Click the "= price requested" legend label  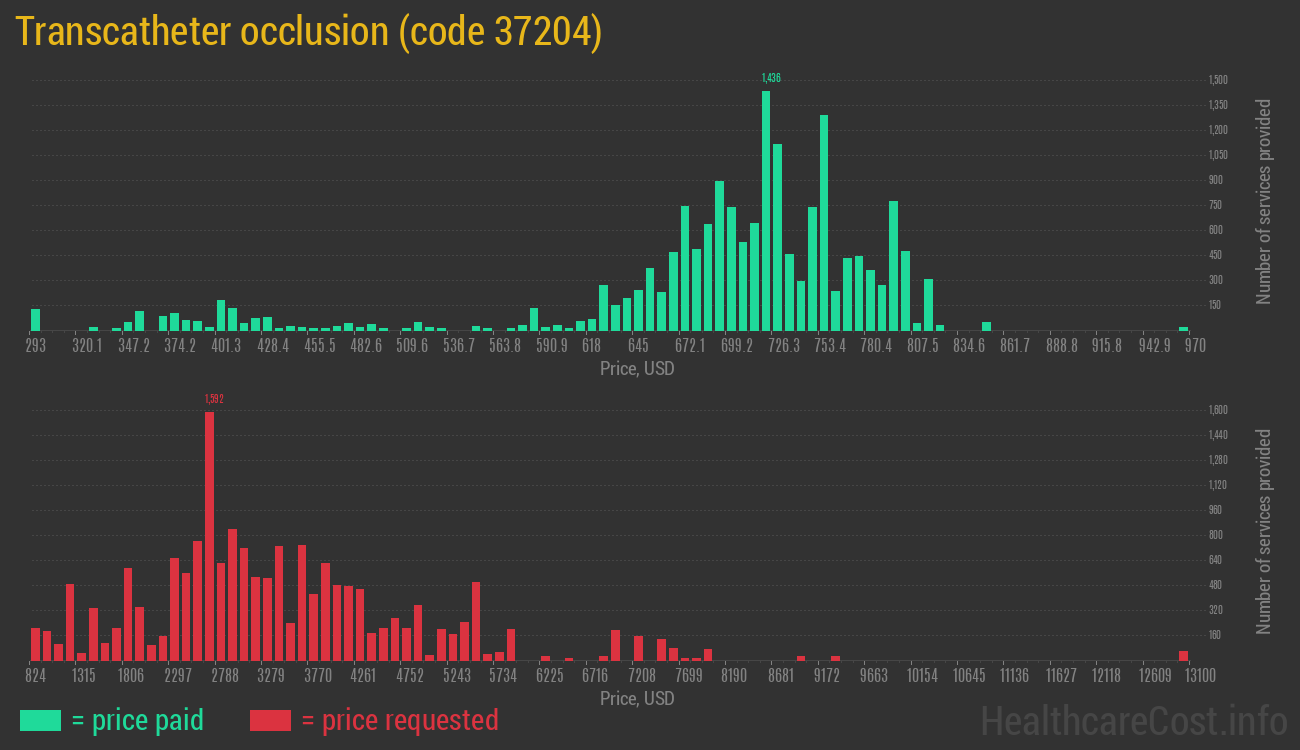[x=399, y=720]
